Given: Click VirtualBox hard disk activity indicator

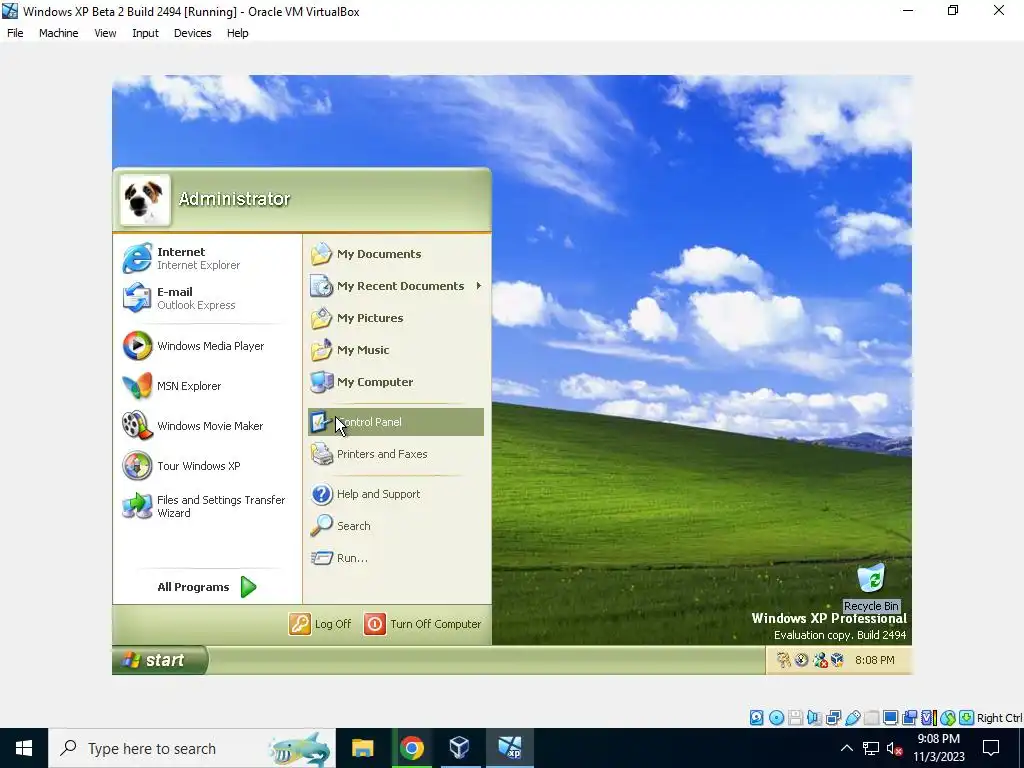Looking at the screenshot, I should coord(756,718).
